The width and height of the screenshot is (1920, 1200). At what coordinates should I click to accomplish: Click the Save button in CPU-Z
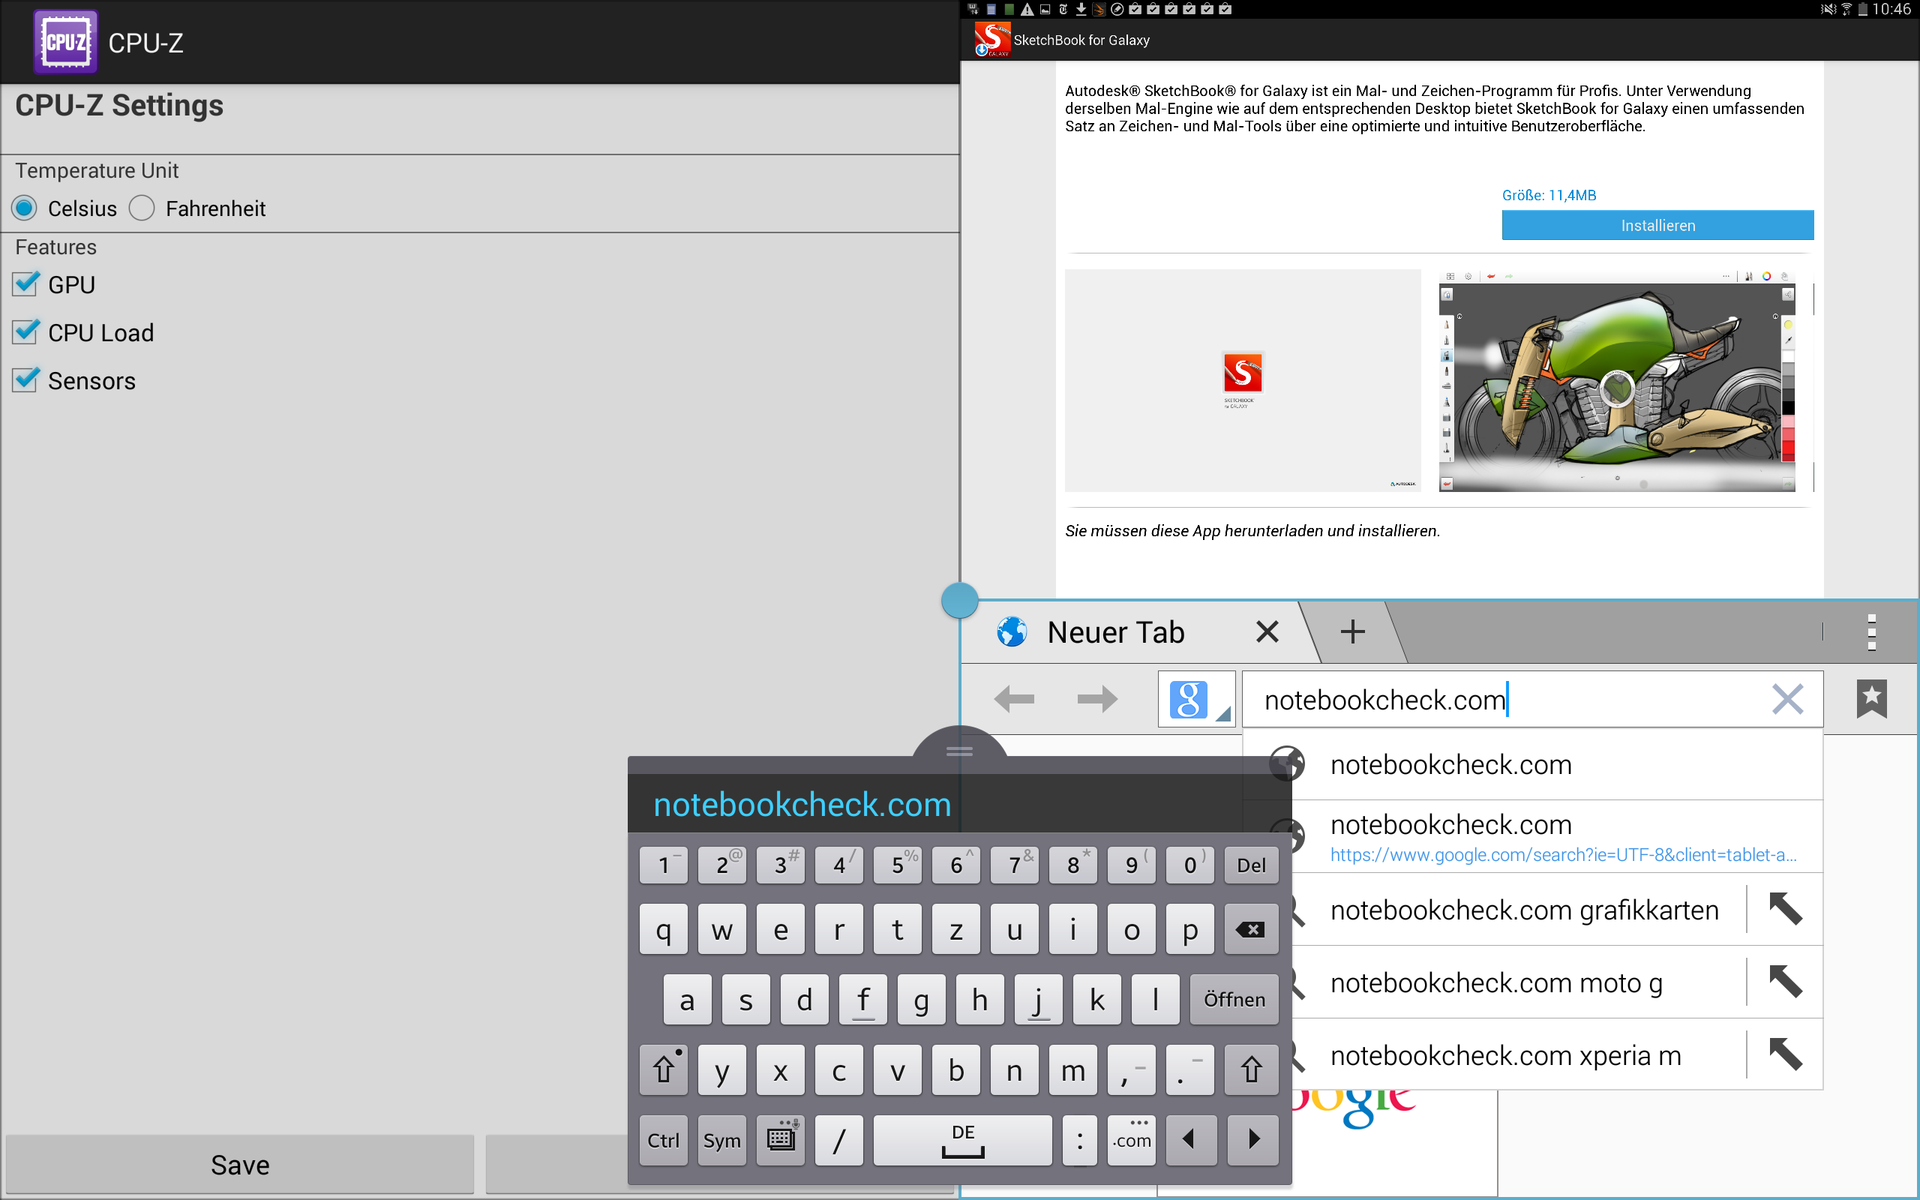[x=240, y=1164]
